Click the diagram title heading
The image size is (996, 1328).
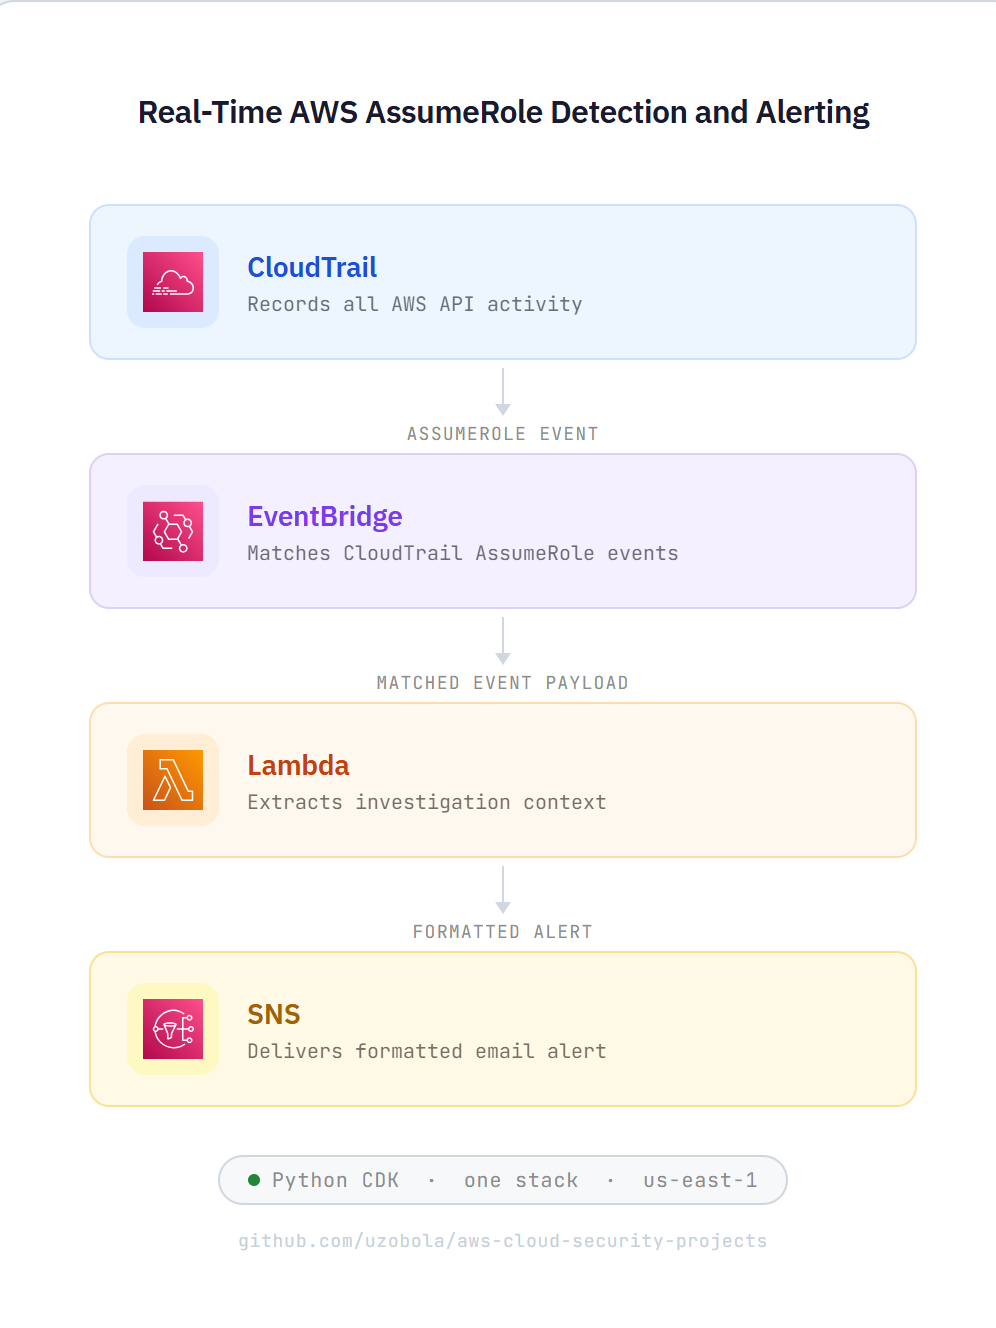[x=503, y=112]
